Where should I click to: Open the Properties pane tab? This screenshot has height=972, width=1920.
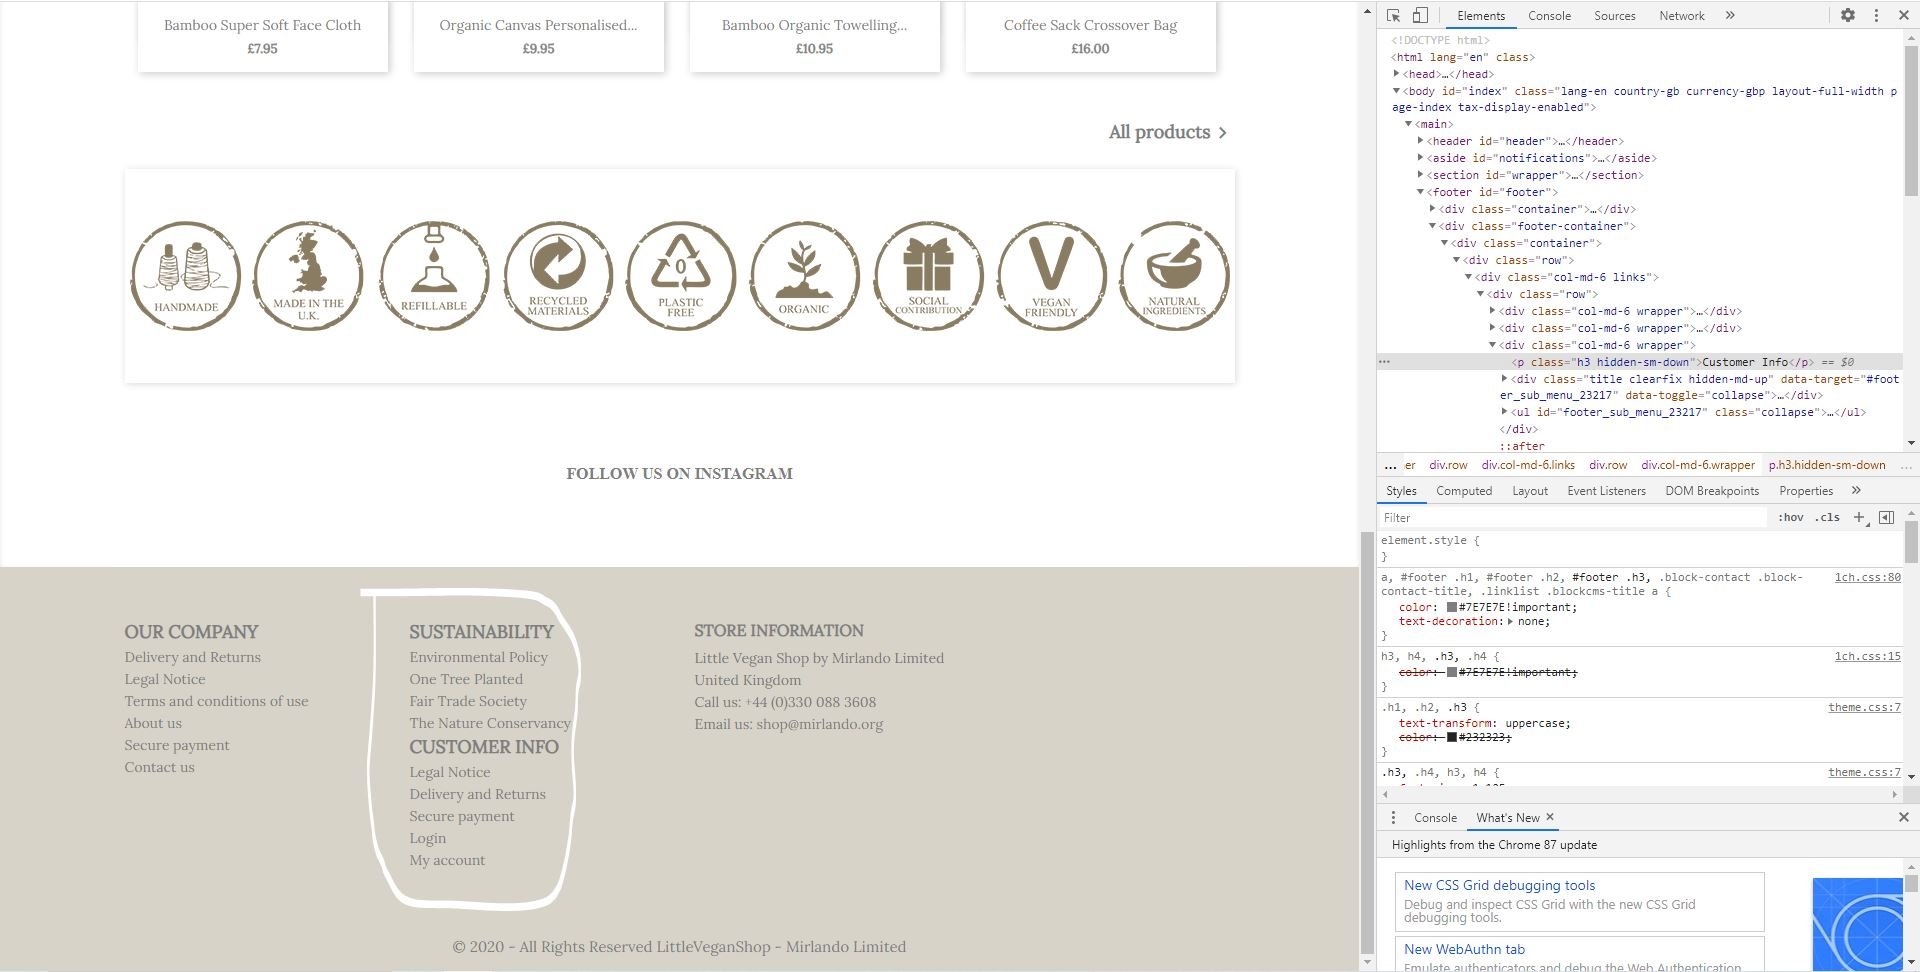(1806, 491)
